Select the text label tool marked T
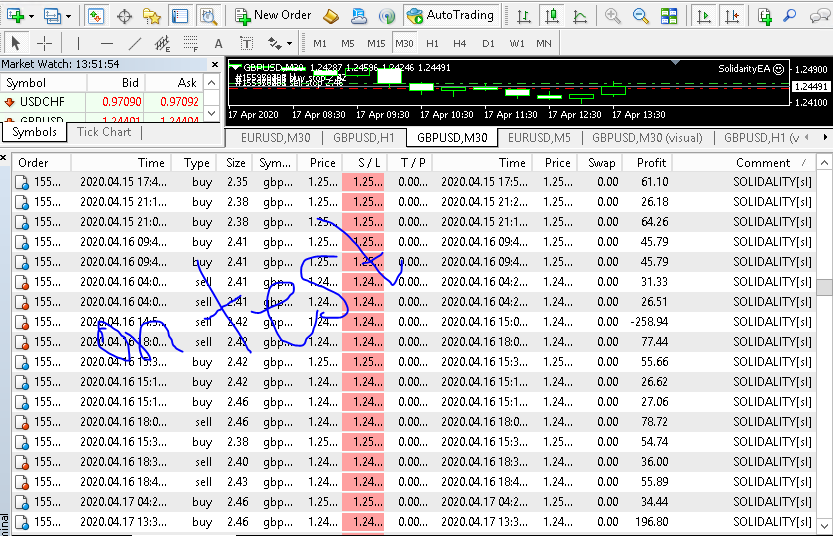Viewport: 833px width, 536px height. tap(246, 44)
